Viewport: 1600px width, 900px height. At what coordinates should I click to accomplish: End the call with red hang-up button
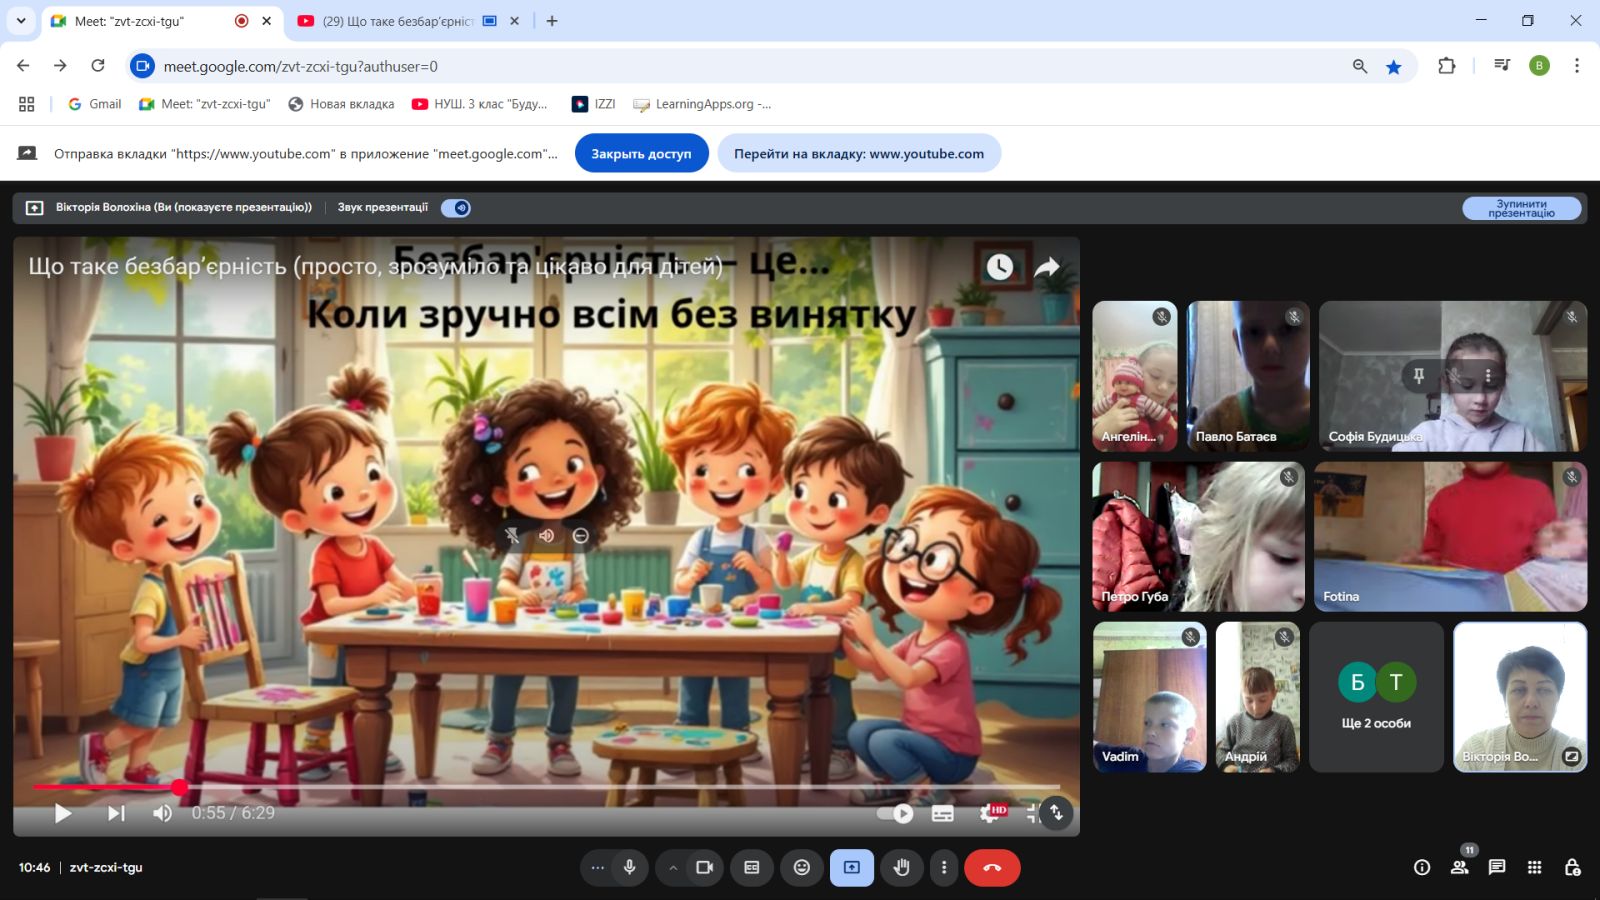click(992, 867)
